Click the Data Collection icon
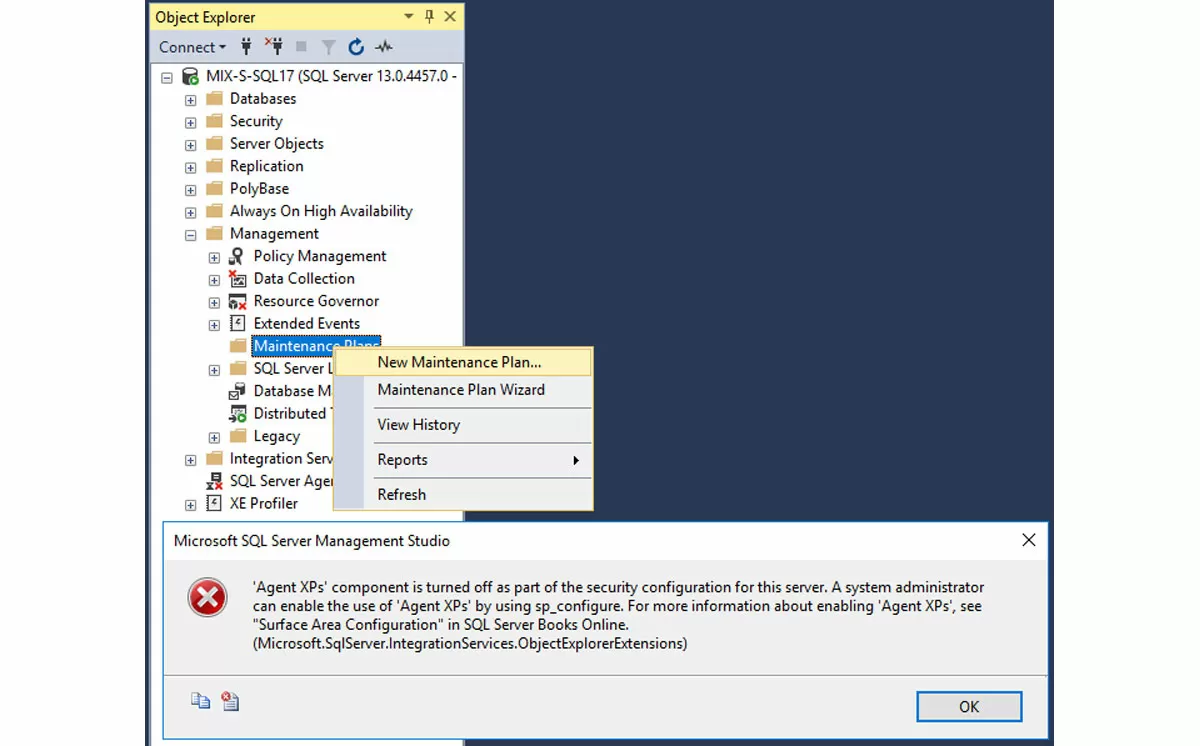Screen dimensions: 1200x746 (x=237, y=278)
